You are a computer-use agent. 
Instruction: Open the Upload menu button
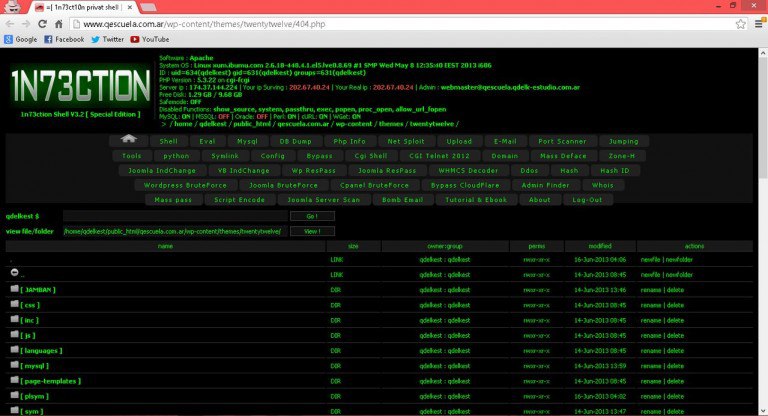coord(459,141)
